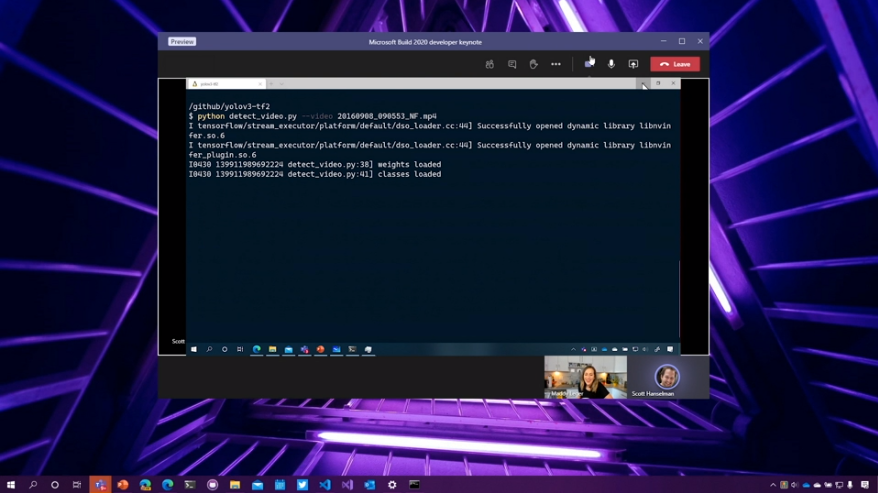This screenshot has width=878, height=493.
Task: Click the "classes loaded" terminal line
Action: click(x=315, y=174)
